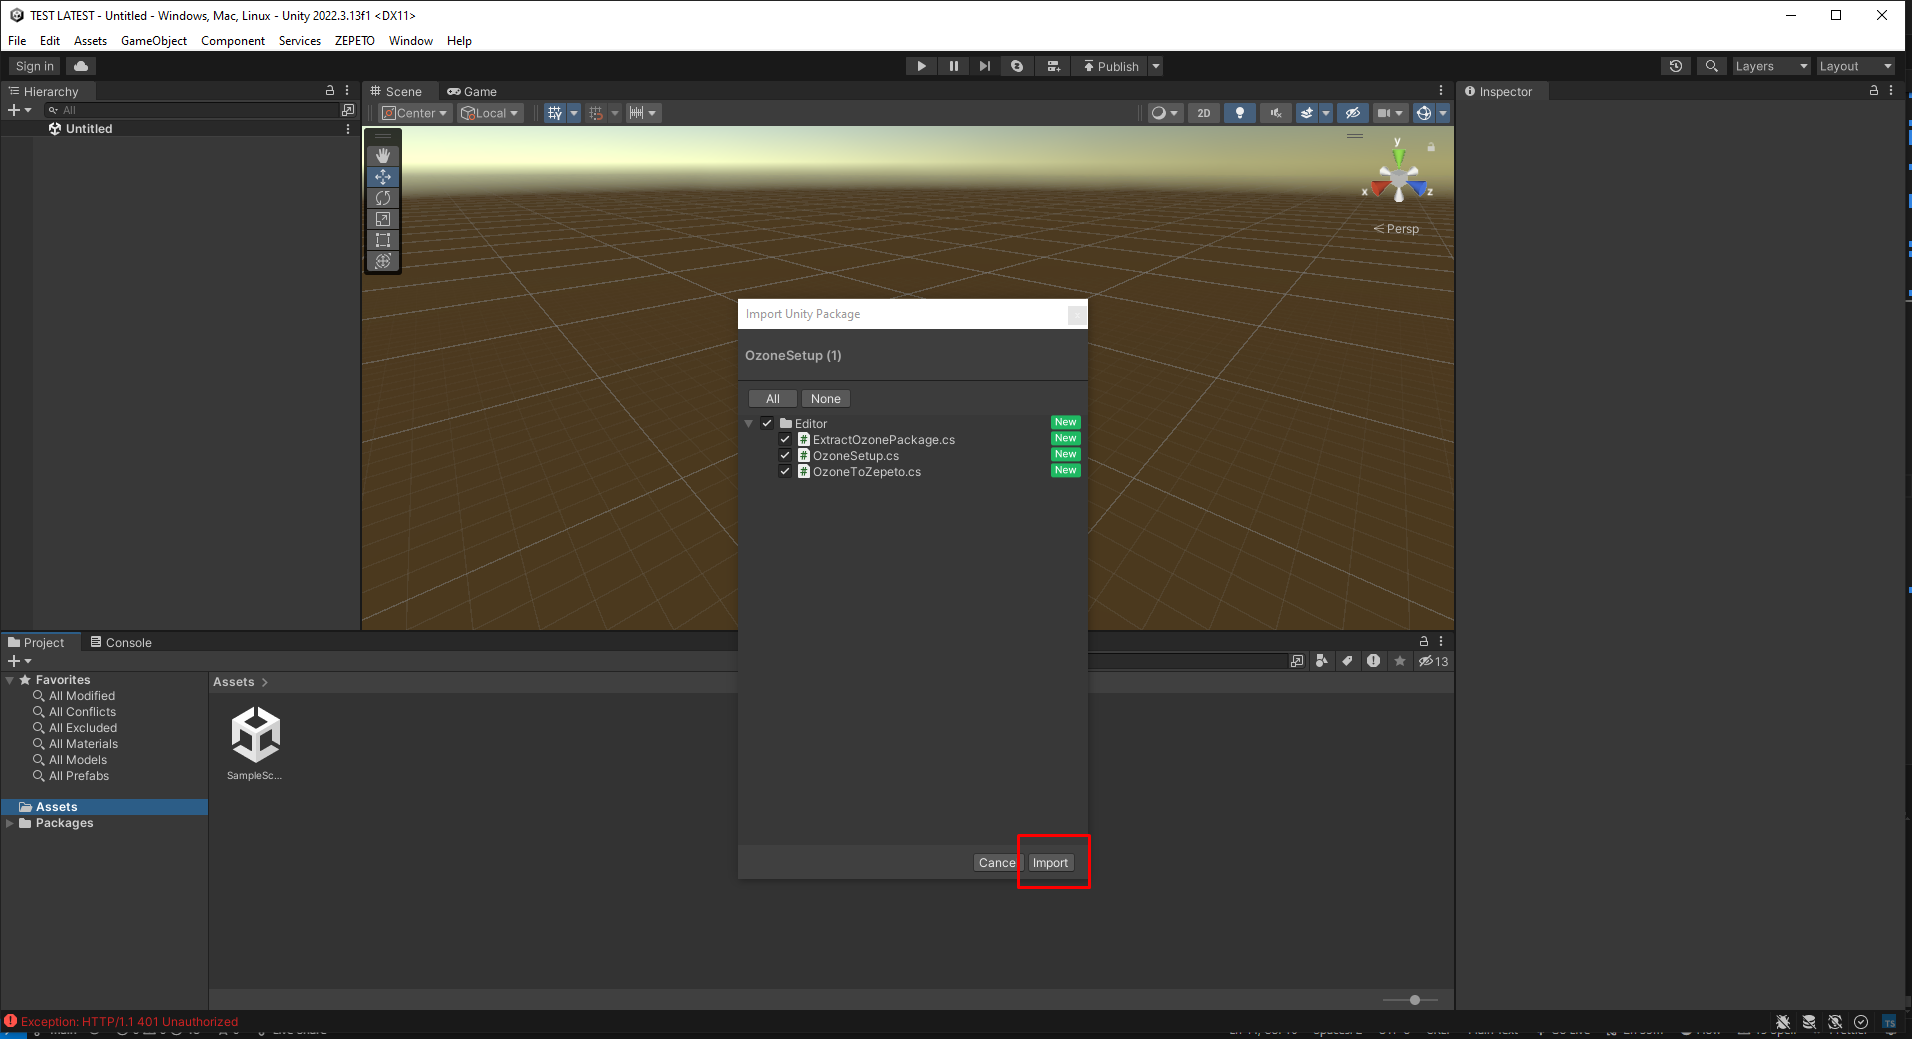Screen dimensions: 1912x1039
Task: Search by label icon in Project panel
Action: click(1348, 661)
